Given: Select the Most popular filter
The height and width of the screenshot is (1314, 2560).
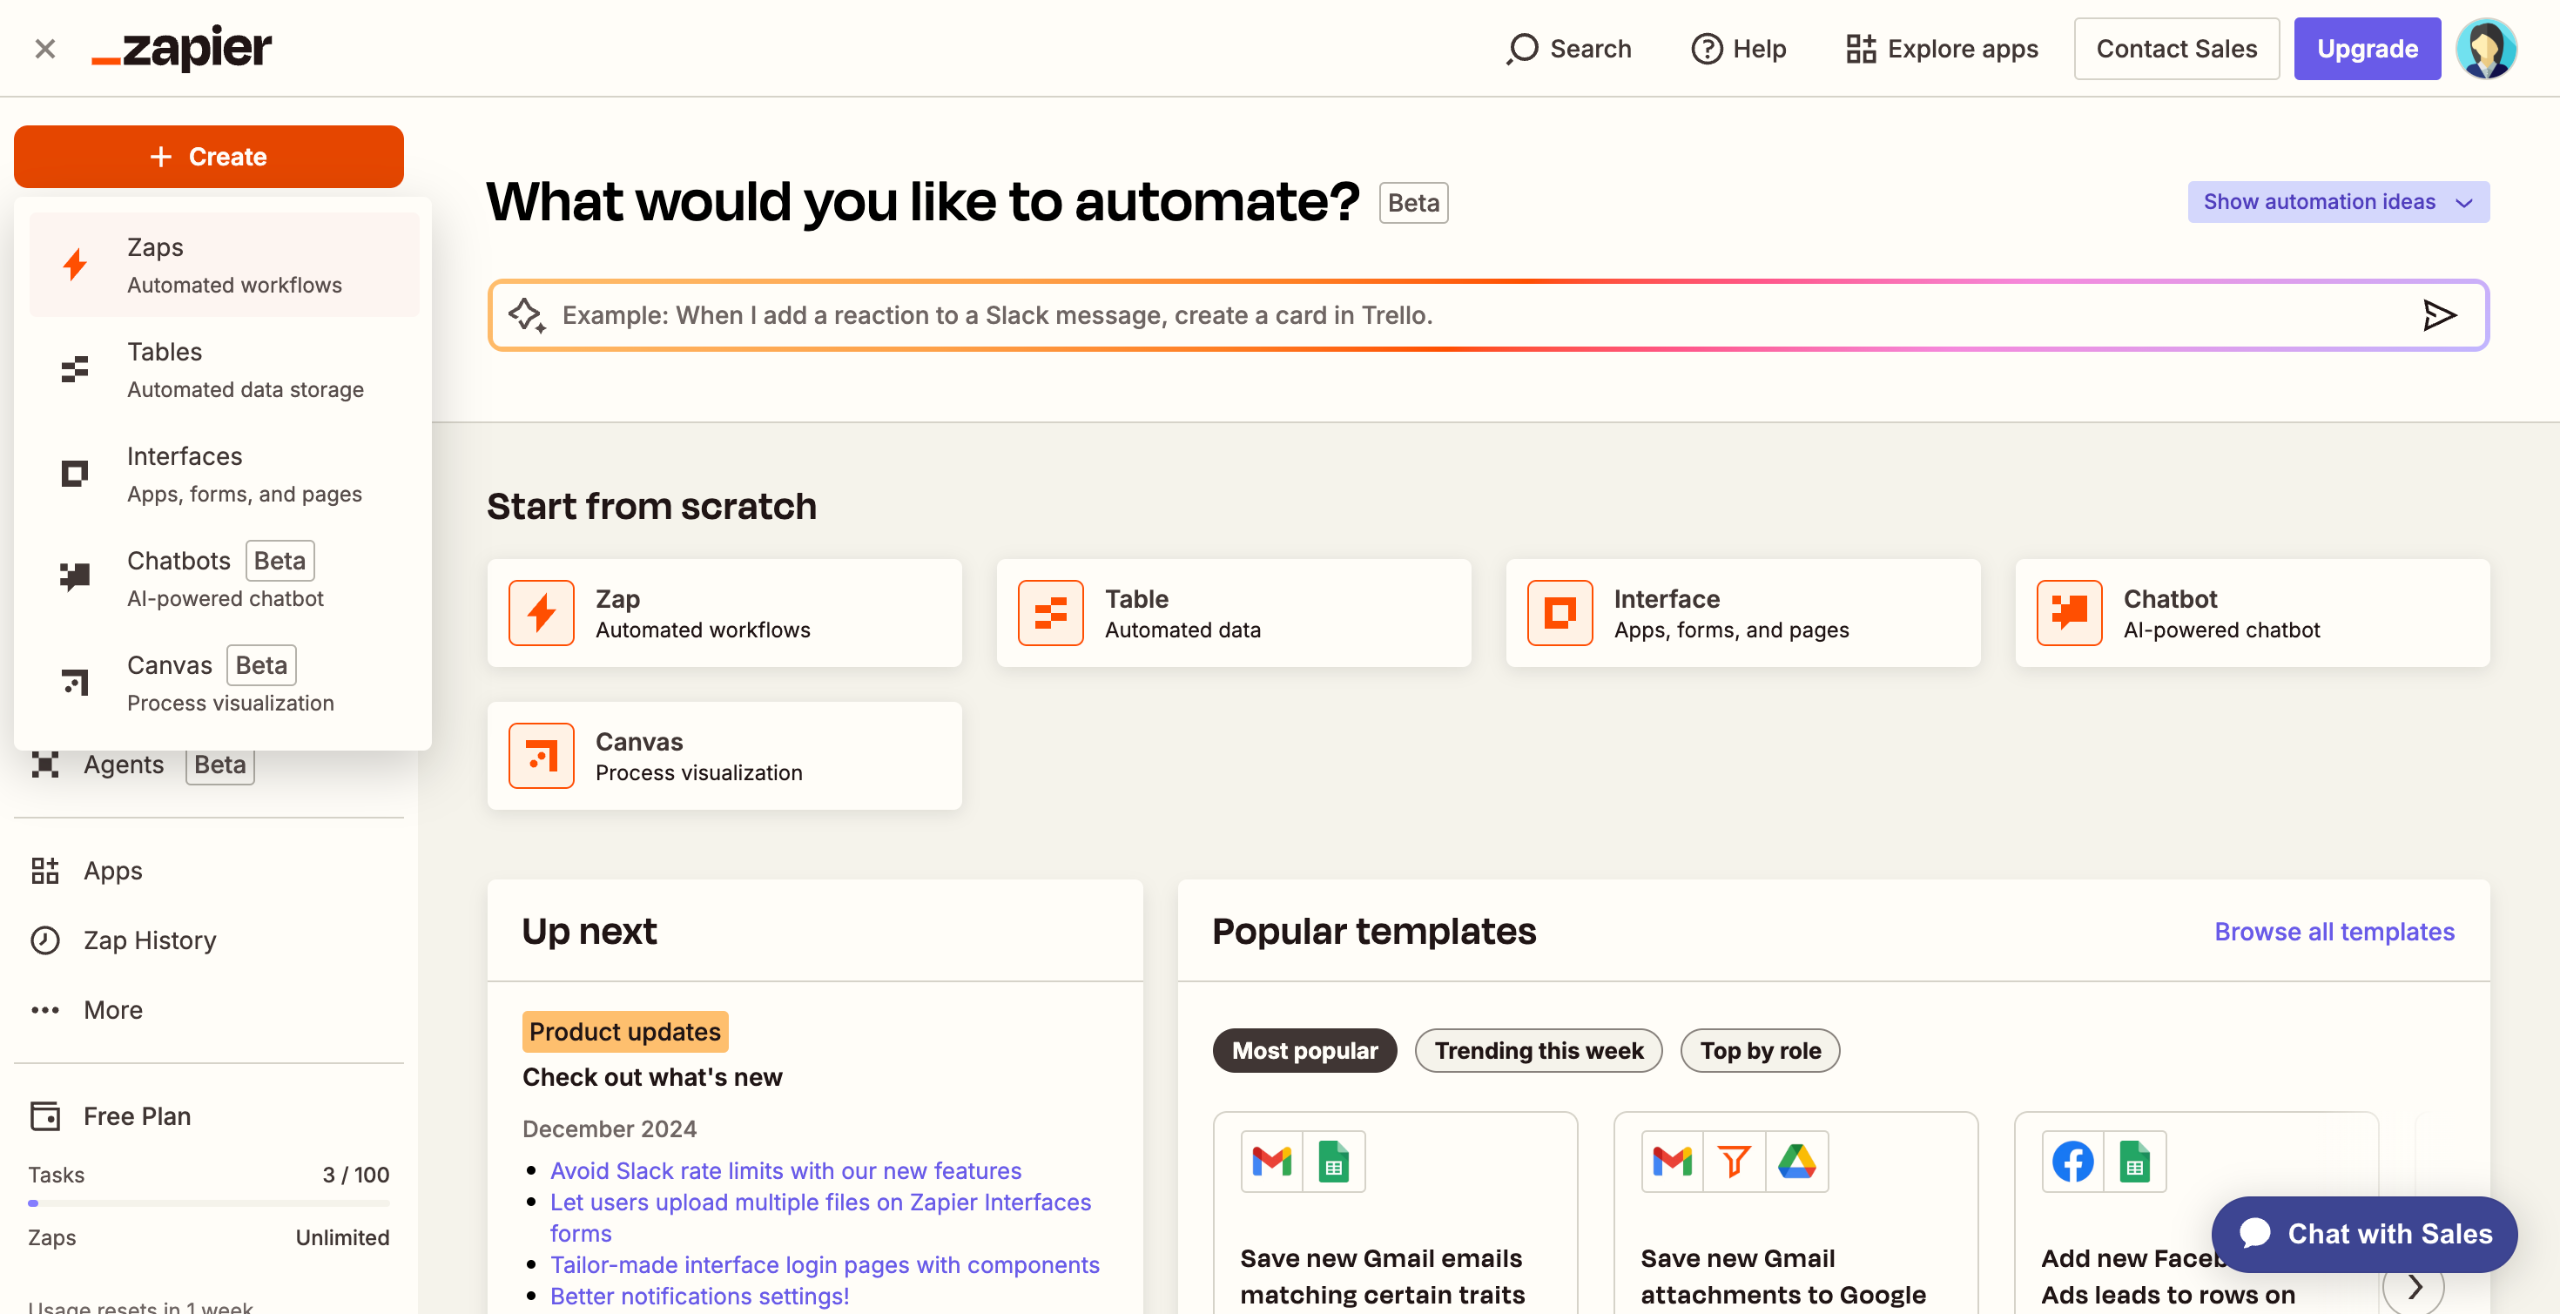Looking at the screenshot, I should tap(1304, 1050).
